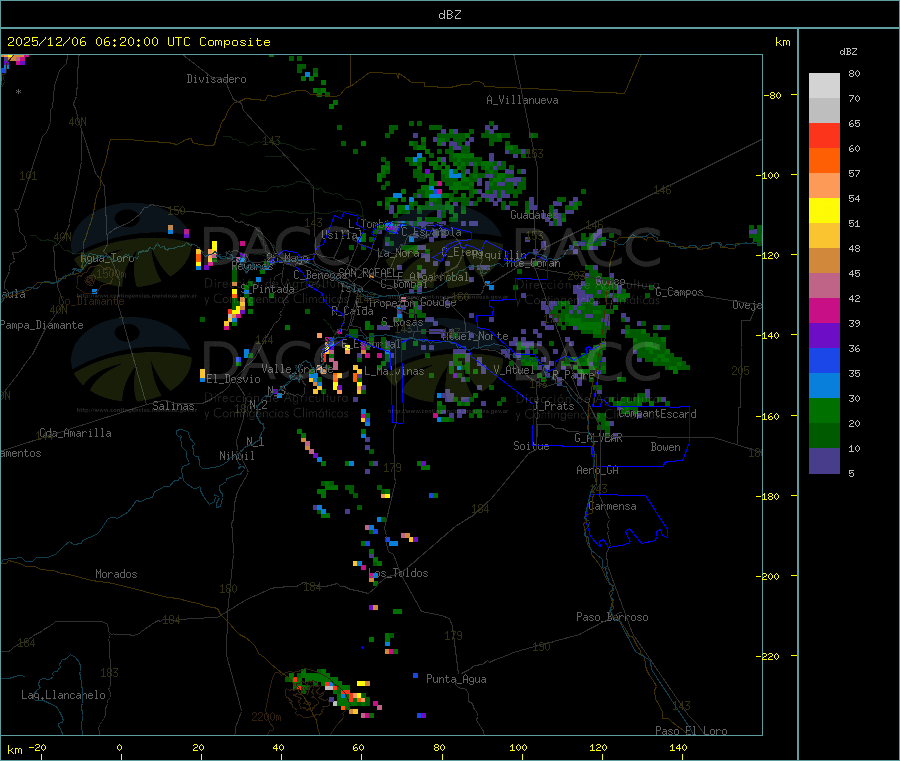The width and height of the screenshot is (900, 761).
Task: Click the Soitue map label
Action: [x=531, y=446]
